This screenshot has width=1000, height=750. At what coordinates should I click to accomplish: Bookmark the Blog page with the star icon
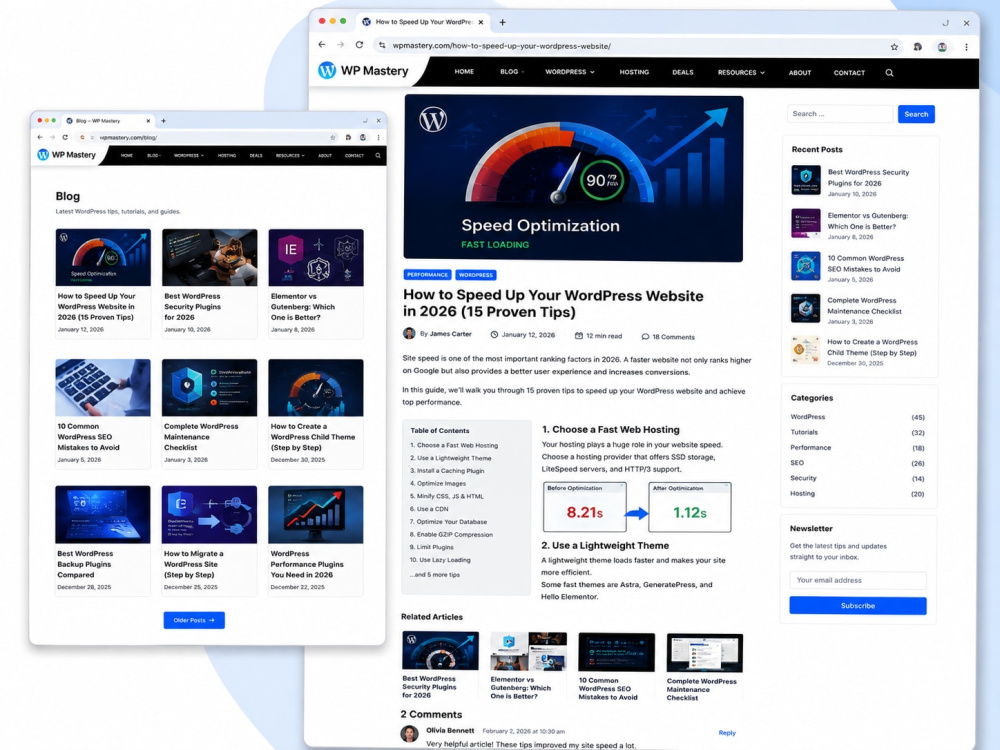coord(332,137)
